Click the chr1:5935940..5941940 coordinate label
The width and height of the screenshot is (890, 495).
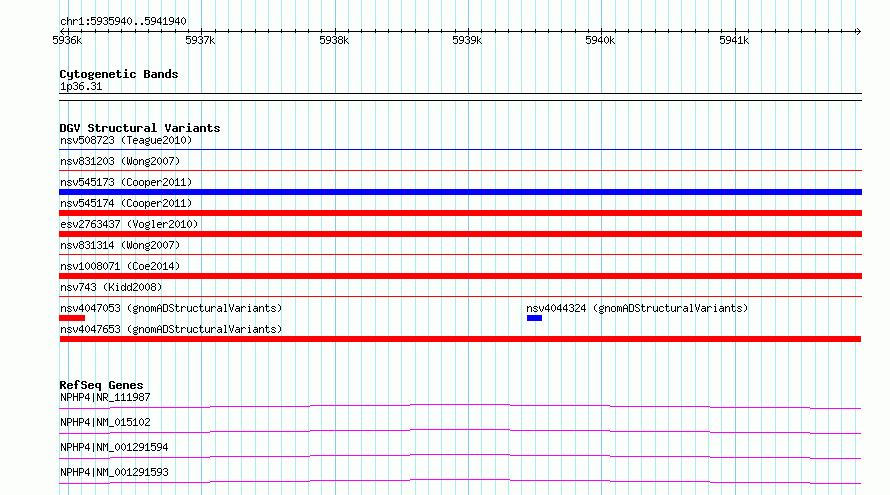(x=123, y=21)
